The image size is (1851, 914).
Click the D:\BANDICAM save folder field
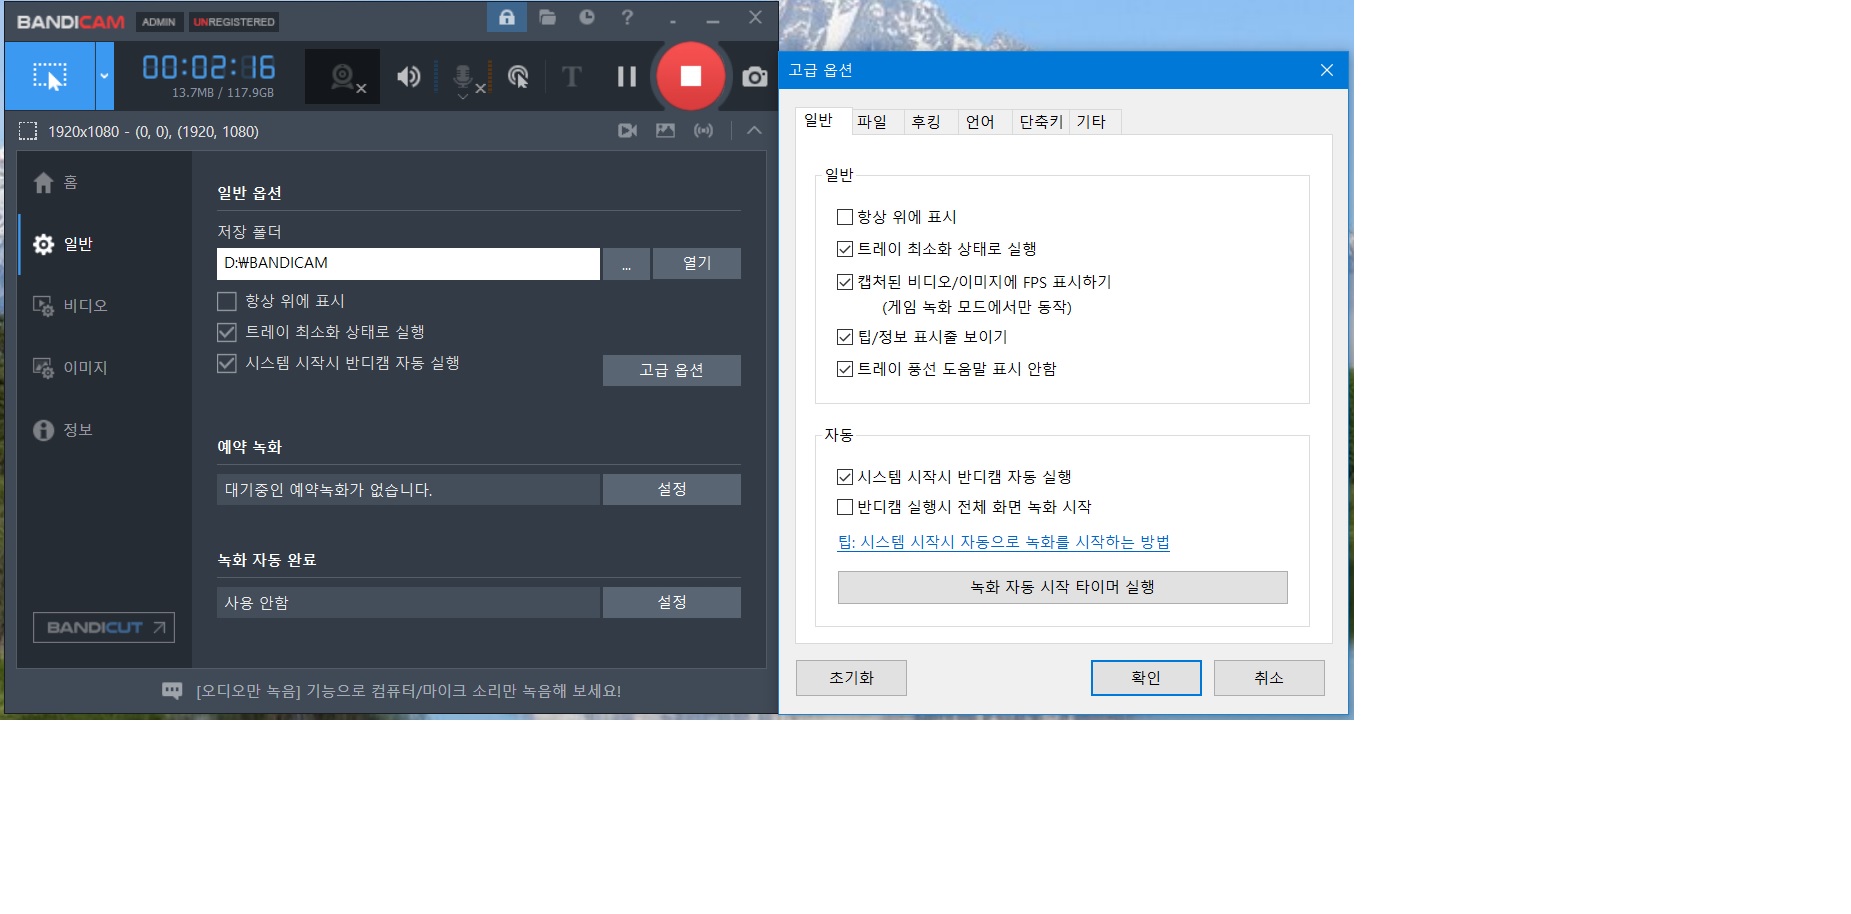click(x=408, y=263)
